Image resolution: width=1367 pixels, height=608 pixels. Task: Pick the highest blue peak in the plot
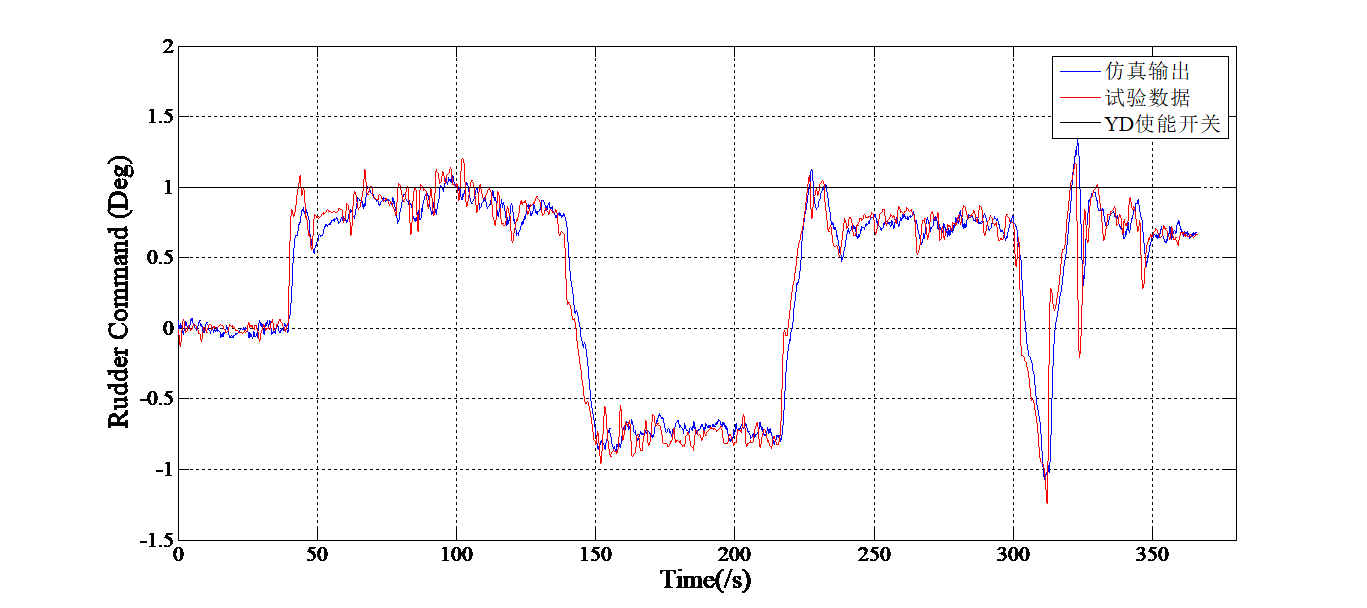click(x=1077, y=142)
